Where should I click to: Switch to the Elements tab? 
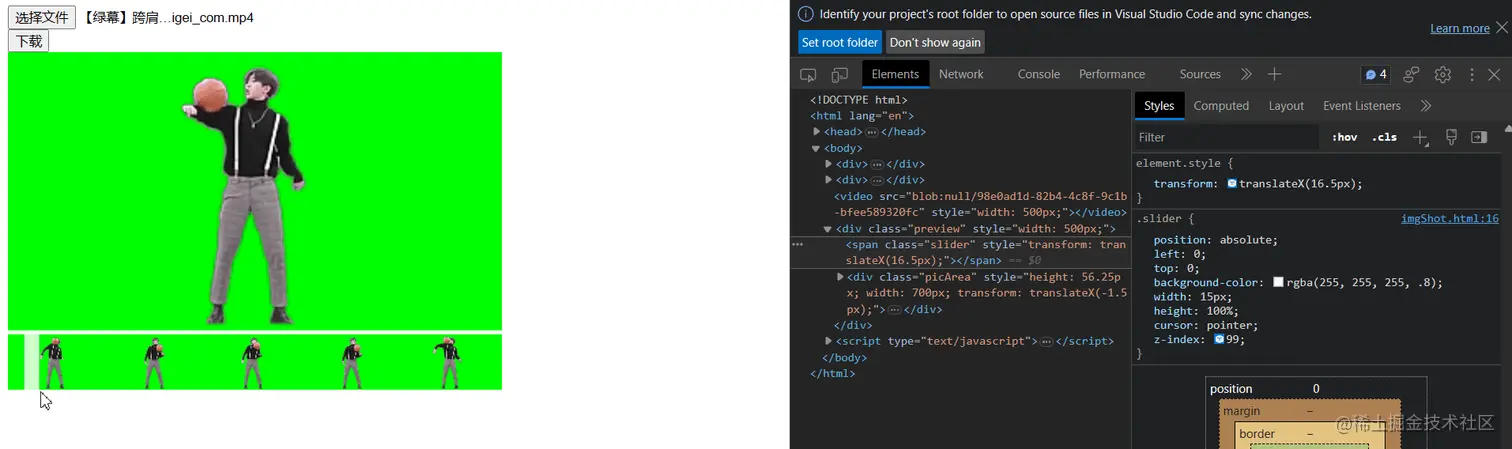(x=895, y=74)
